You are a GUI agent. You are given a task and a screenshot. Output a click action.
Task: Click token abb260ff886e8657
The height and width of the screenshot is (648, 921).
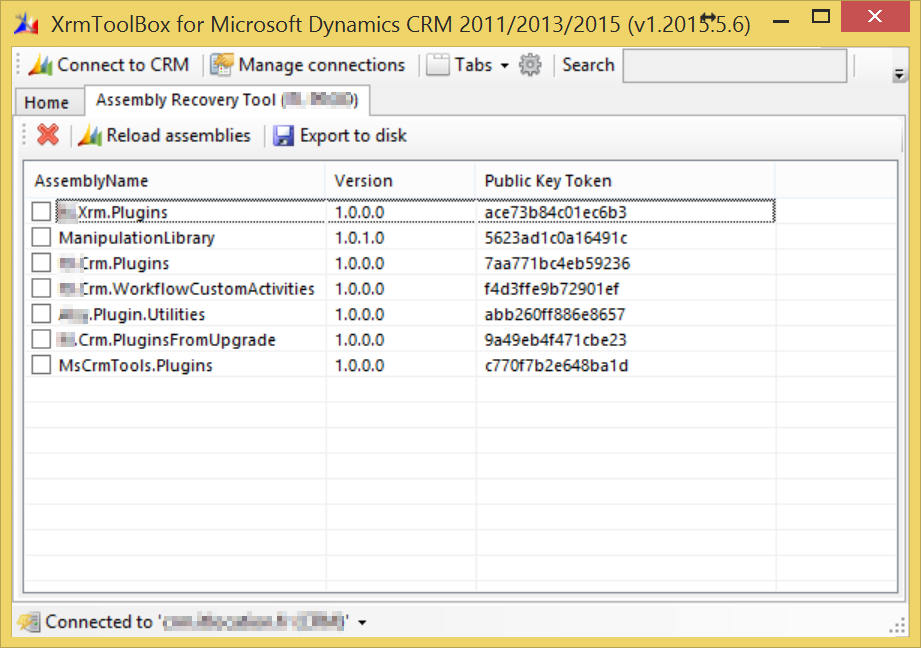(554, 314)
